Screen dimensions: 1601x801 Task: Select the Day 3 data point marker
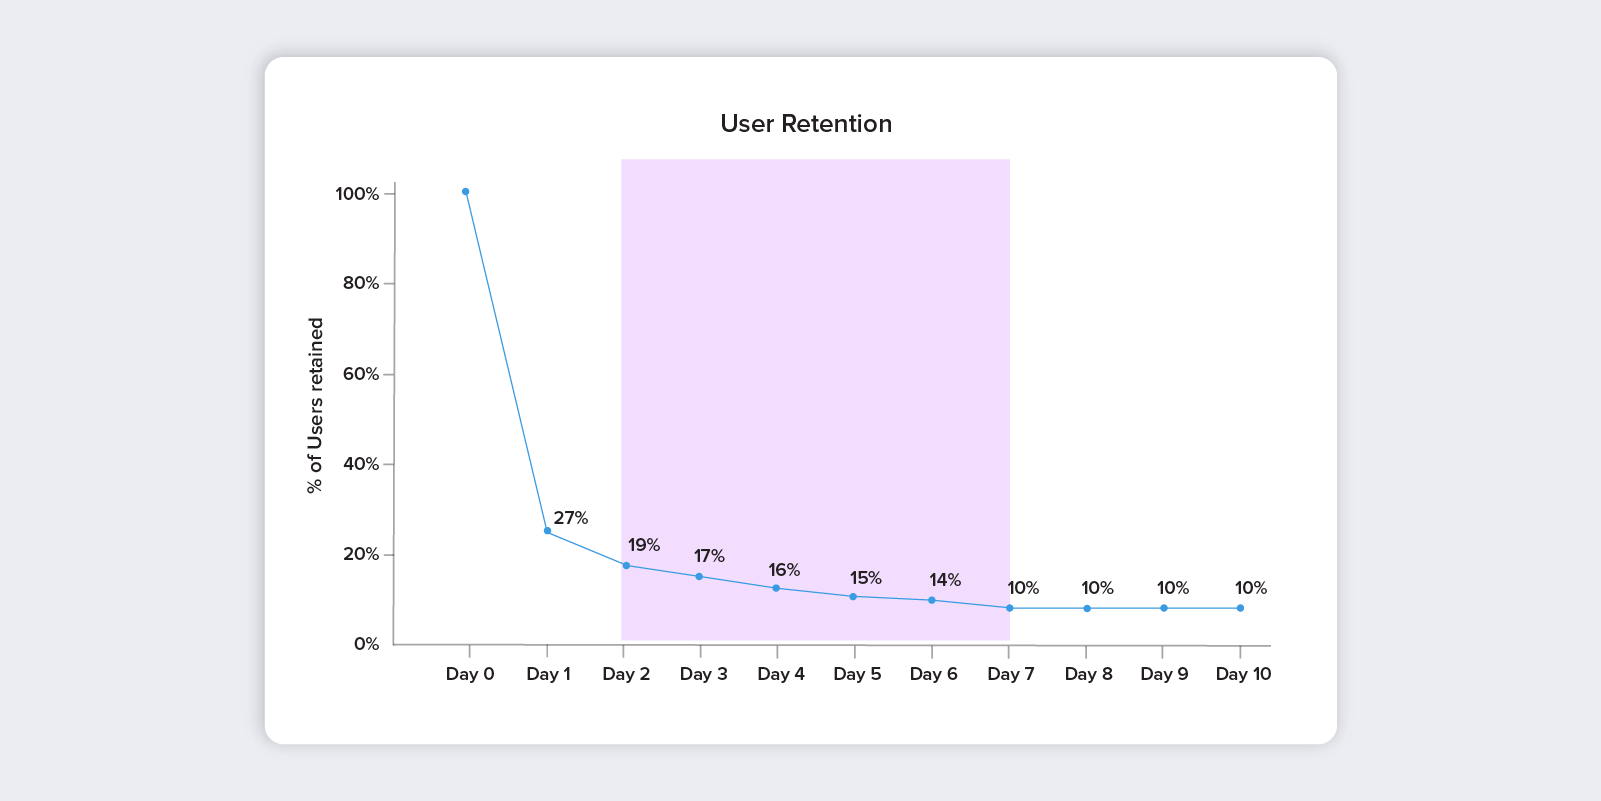point(699,577)
